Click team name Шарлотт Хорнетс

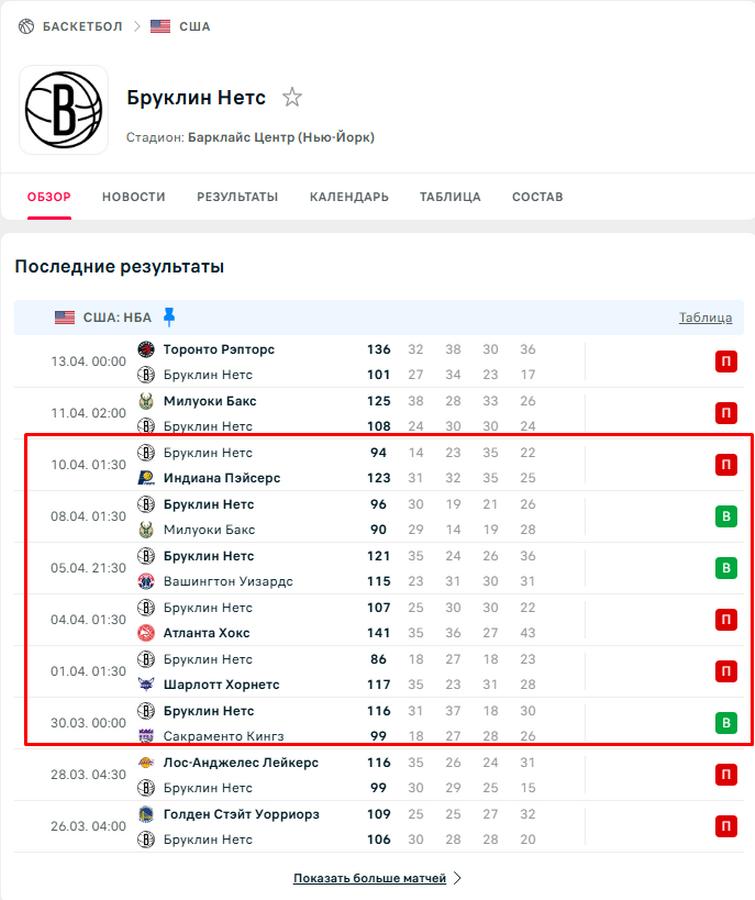[221, 684]
